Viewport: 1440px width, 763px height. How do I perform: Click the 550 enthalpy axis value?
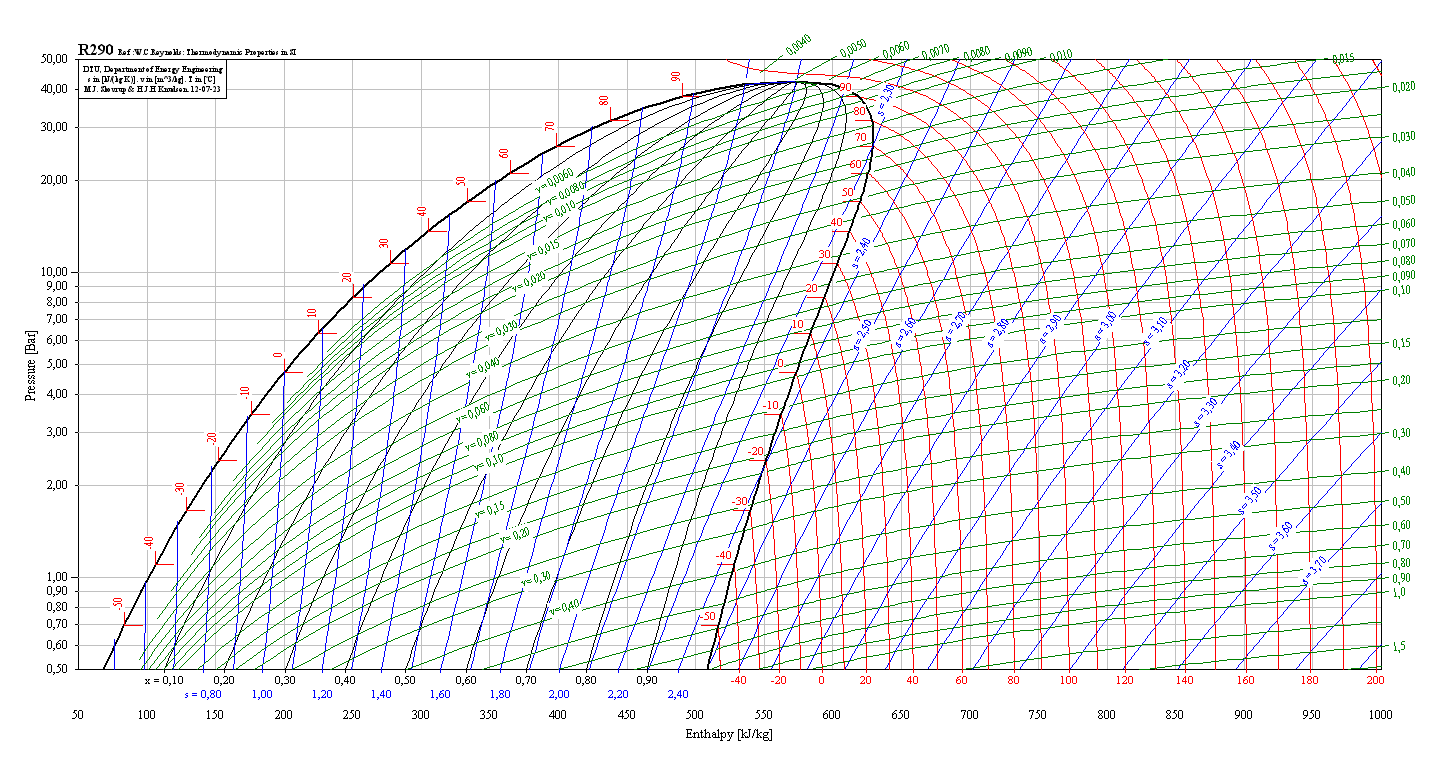[763, 715]
